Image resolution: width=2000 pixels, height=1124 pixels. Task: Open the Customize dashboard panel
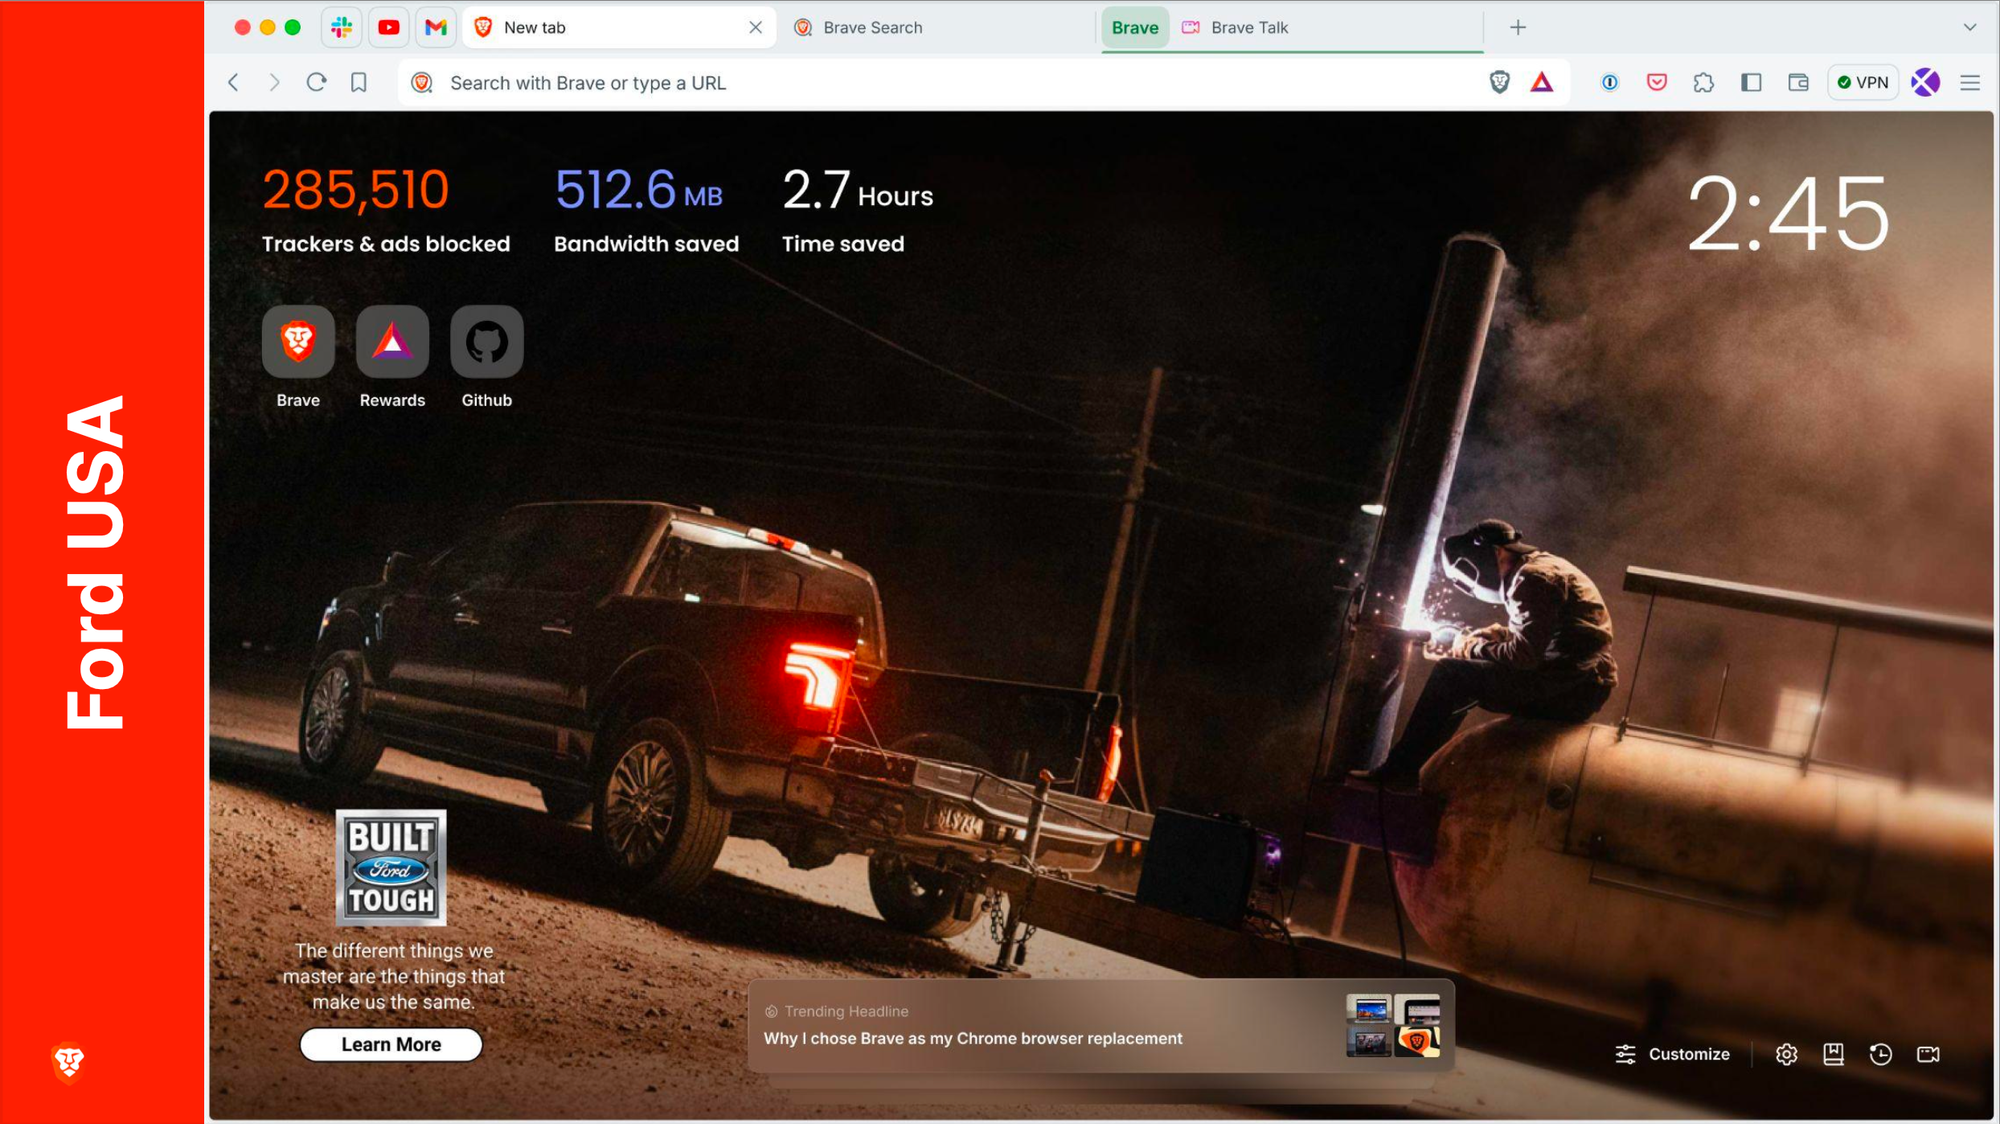tap(1673, 1054)
